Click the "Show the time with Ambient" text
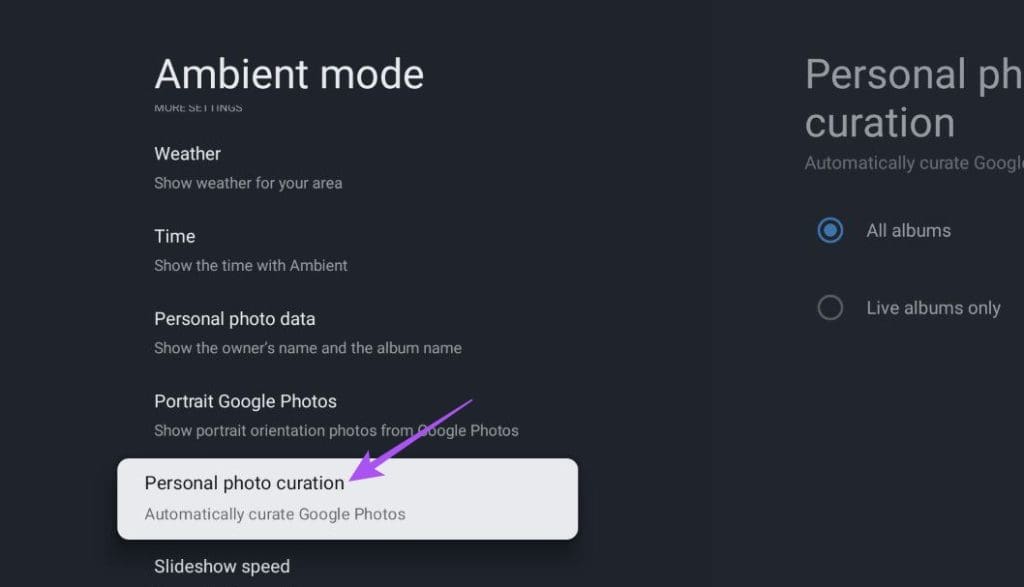The width and height of the screenshot is (1024, 587). coord(250,266)
